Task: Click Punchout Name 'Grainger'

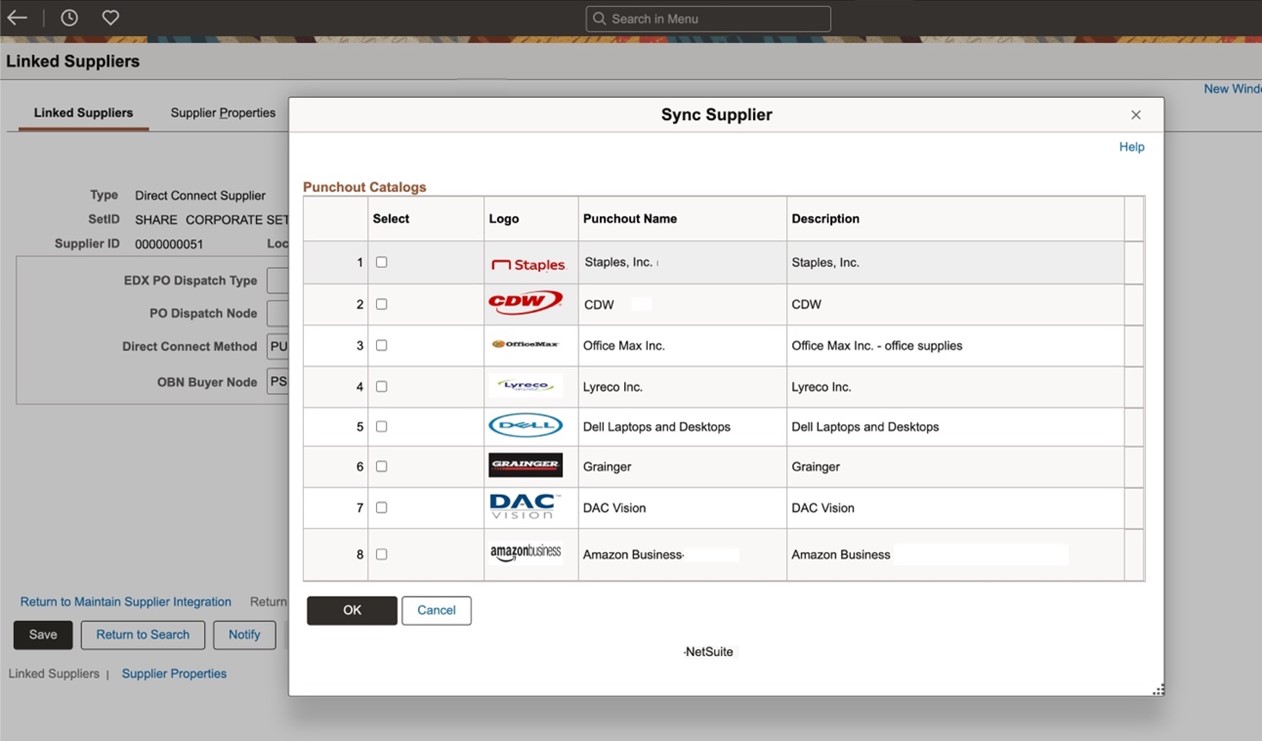Action: 607,467
